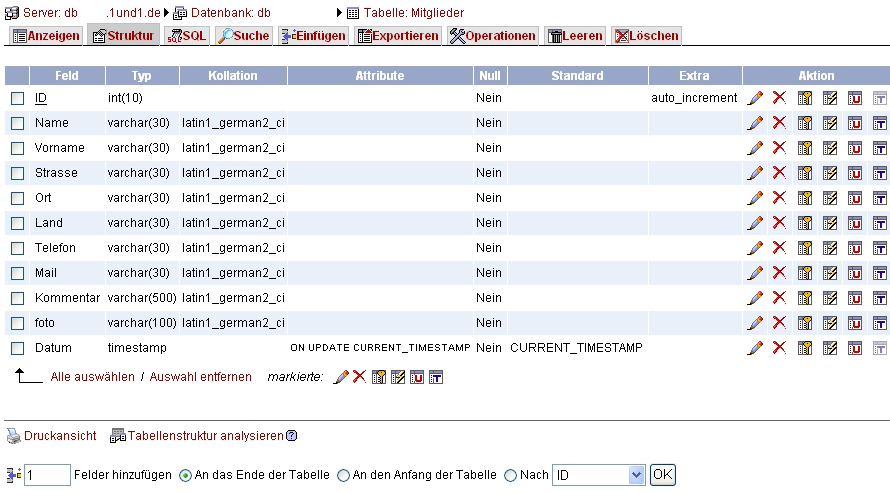Set primary key on the Strasse field
This screenshot has width=890, height=493.
[x=805, y=173]
